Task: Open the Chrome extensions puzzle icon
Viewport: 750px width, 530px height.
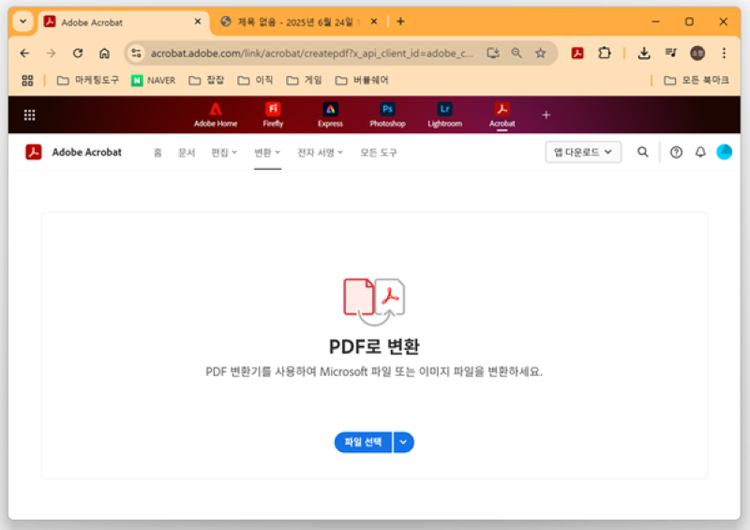Action: pos(605,53)
